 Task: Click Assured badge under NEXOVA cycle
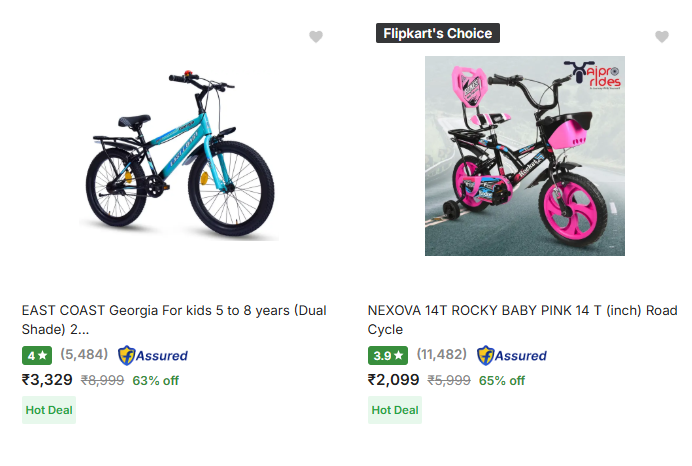(x=512, y=355)
